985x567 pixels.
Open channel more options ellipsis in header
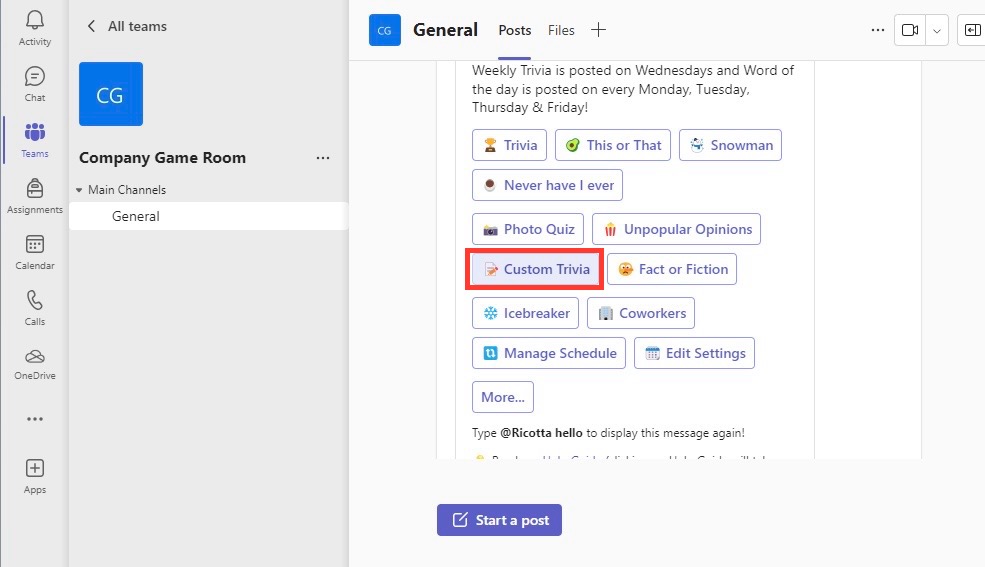pos(878,30)
